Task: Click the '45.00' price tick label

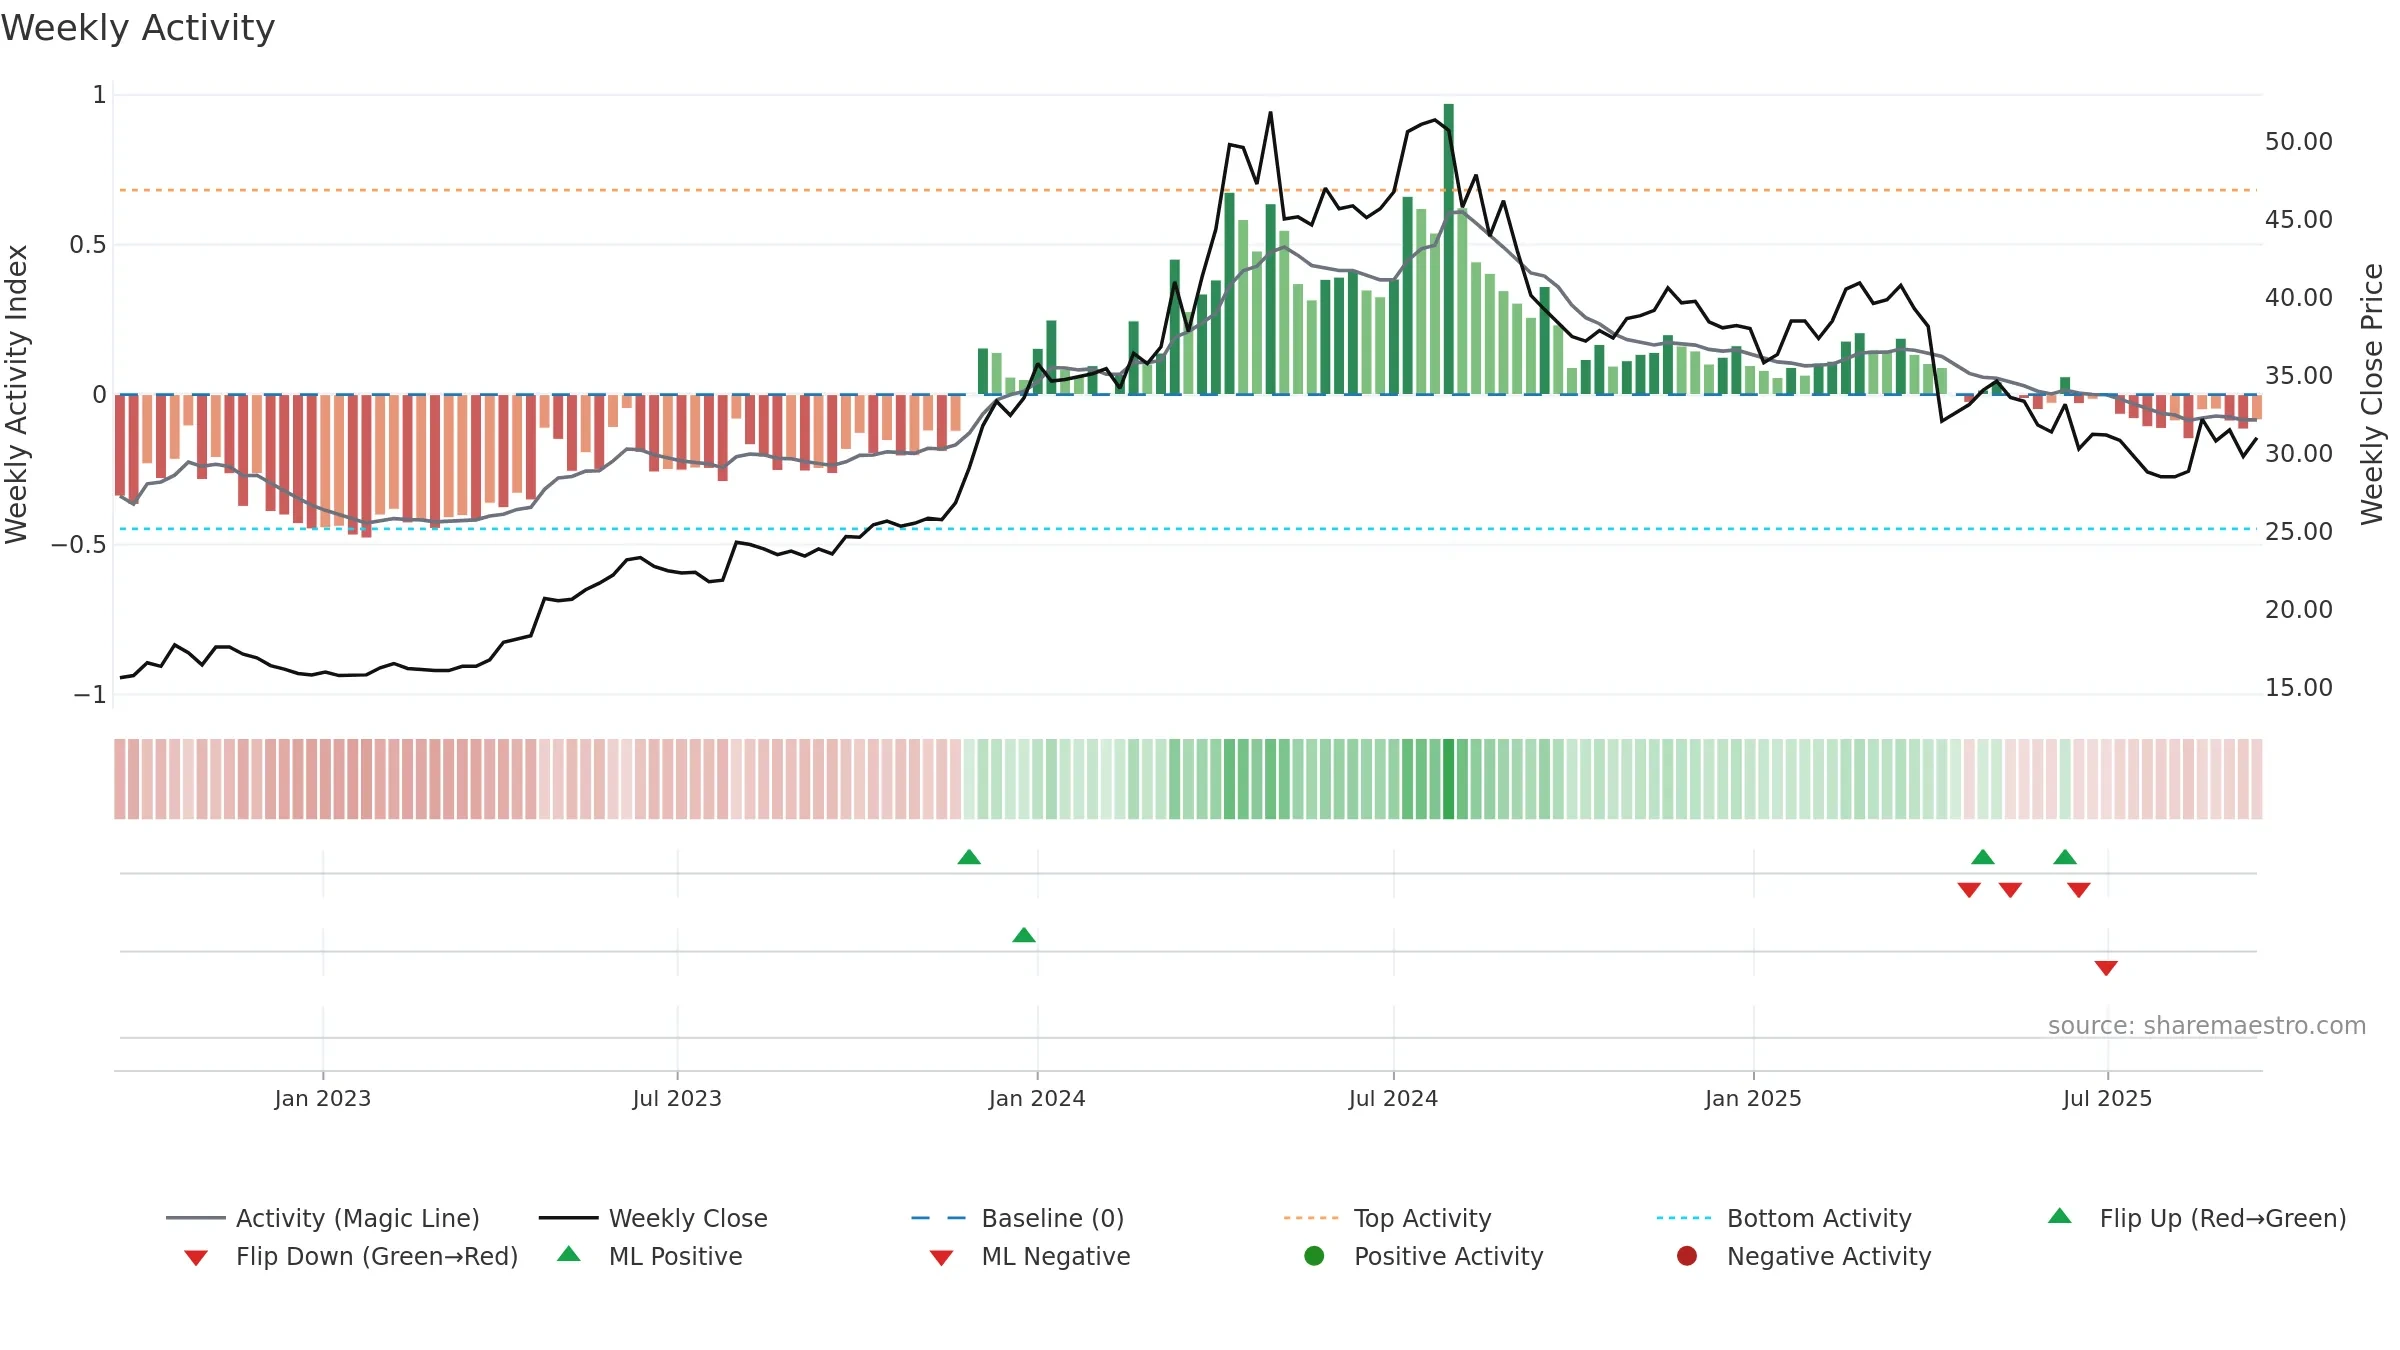Action: coord(2299,220)
